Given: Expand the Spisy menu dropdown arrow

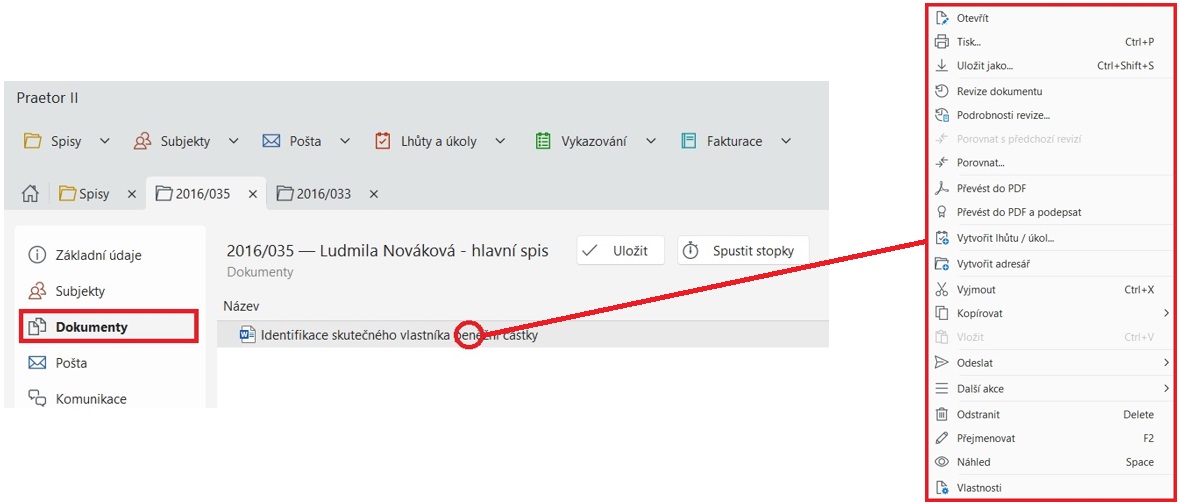Looking at the screenshot, I should click(x=105, y=141).
